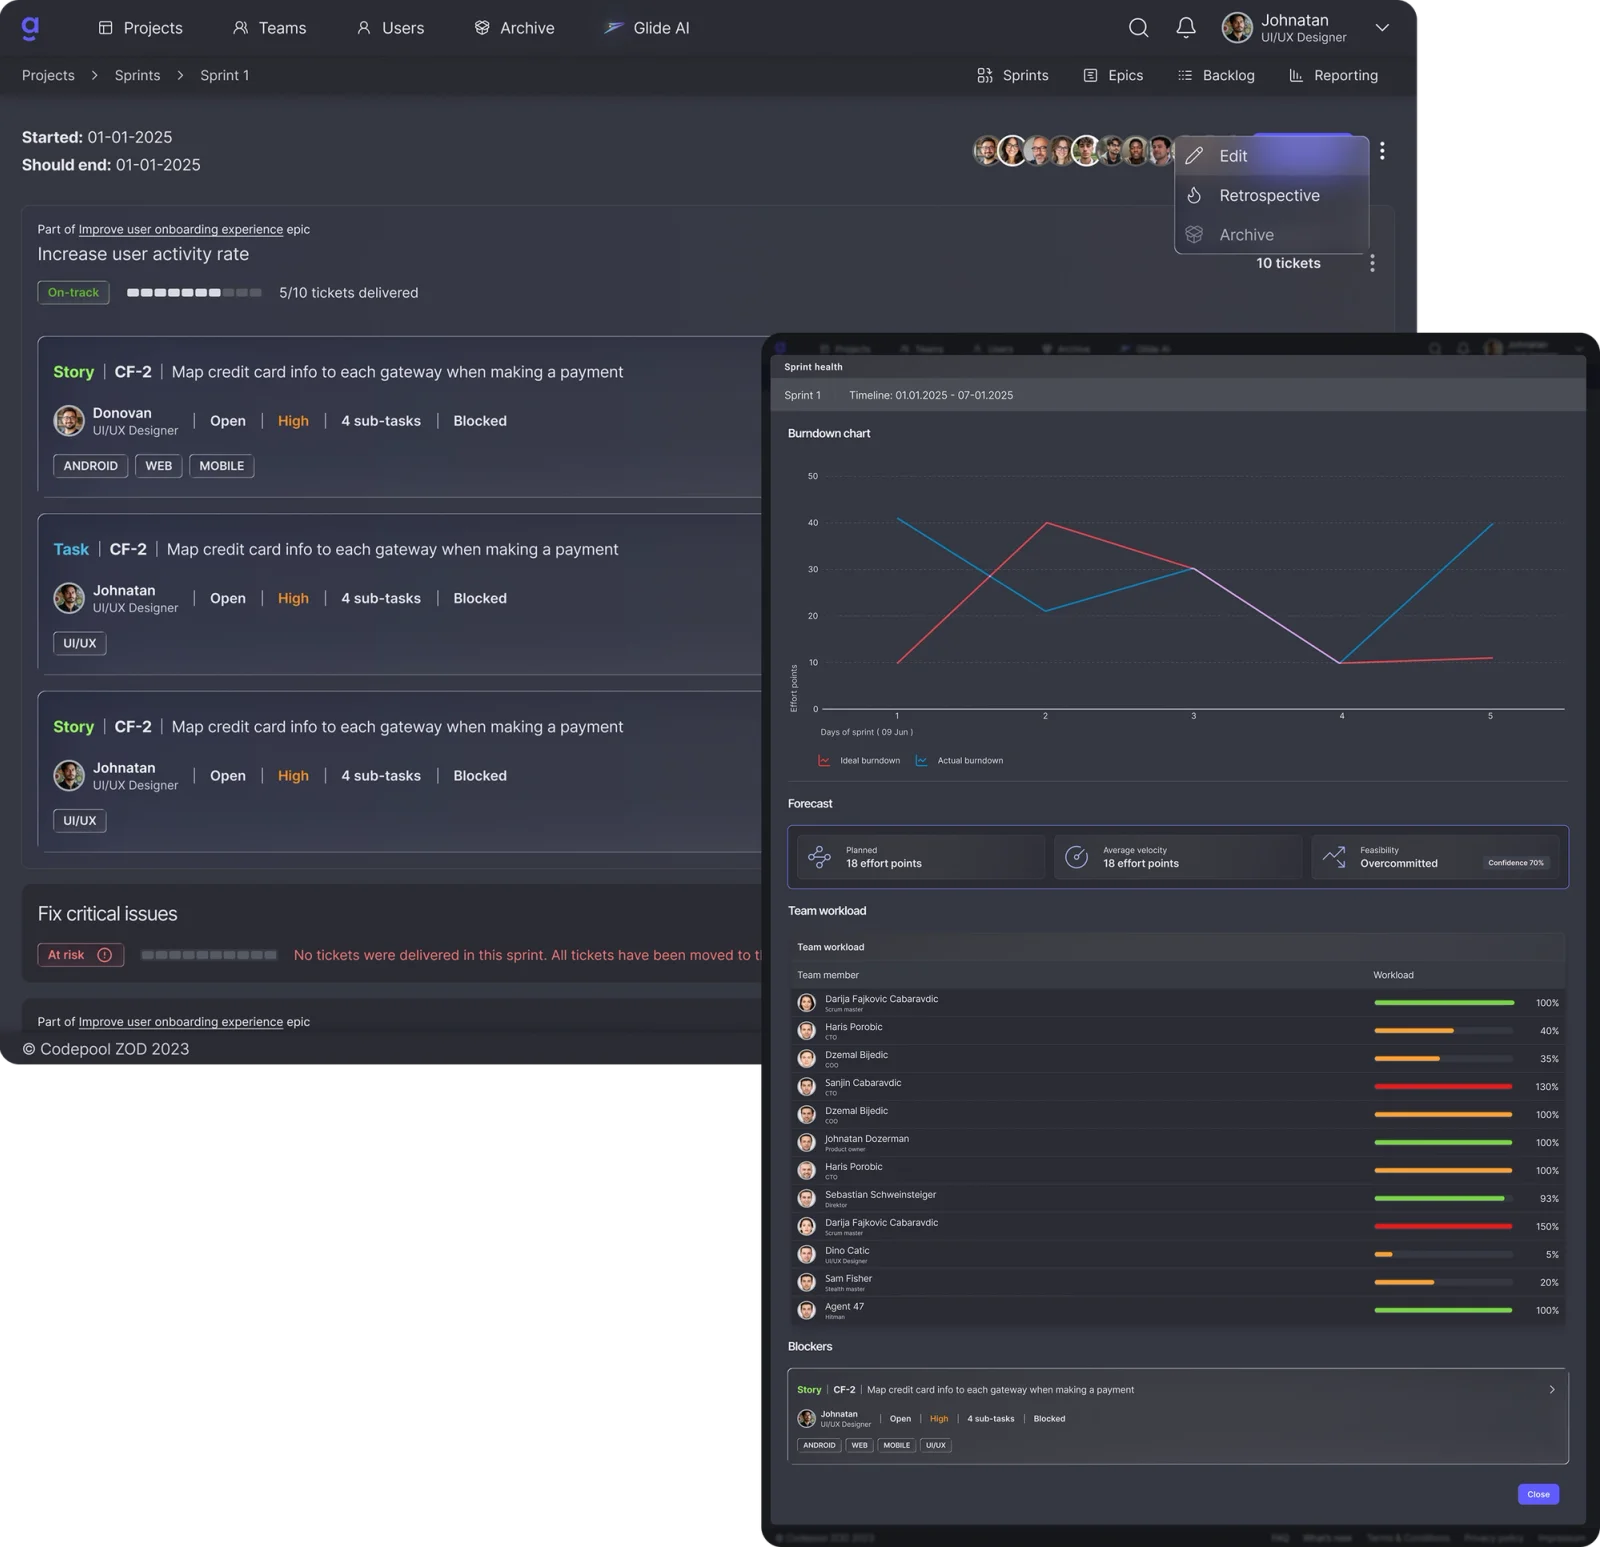Click the Fix critical issues progress bar
The width and height of the screenshot is (1600, 1547).
pos(209,955)
